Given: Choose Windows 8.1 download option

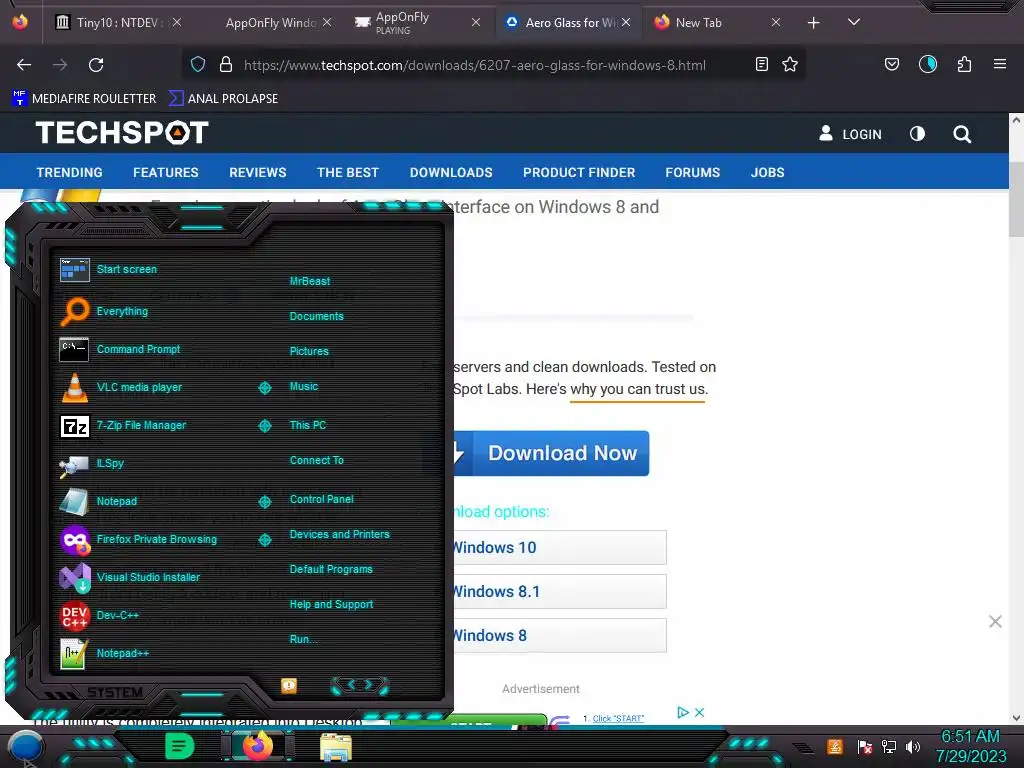Looking at the screenshot, I should pyautogui.click(x=559, y=592).
